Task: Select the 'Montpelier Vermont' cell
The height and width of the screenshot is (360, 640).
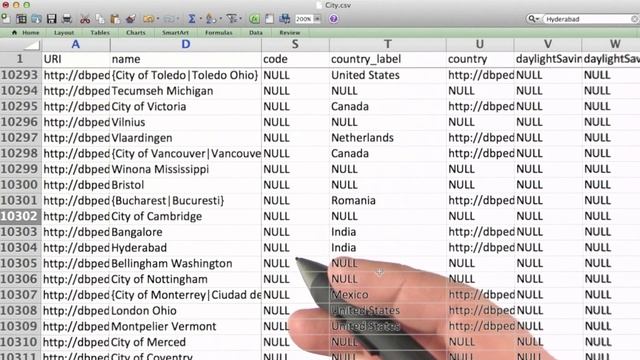Action: pos(186,326)
